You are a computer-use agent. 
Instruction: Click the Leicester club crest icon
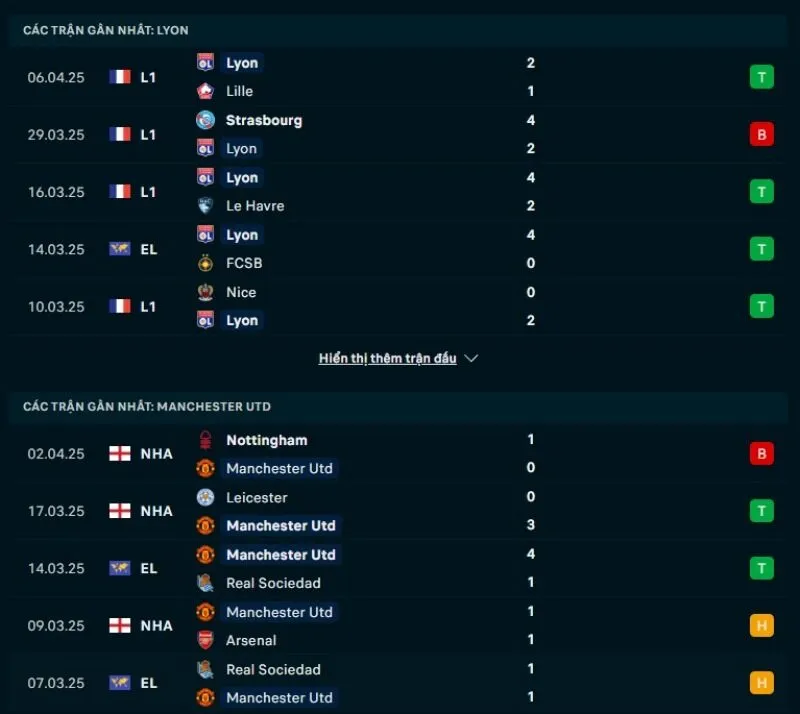tap(206, 497)
